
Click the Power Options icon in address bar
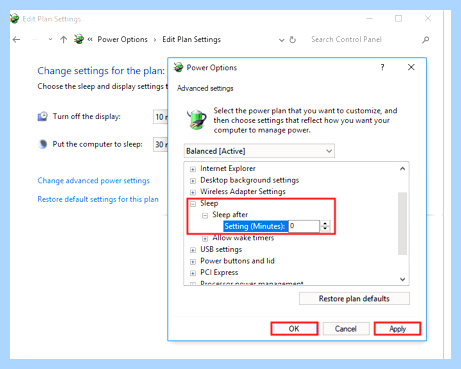79,39
